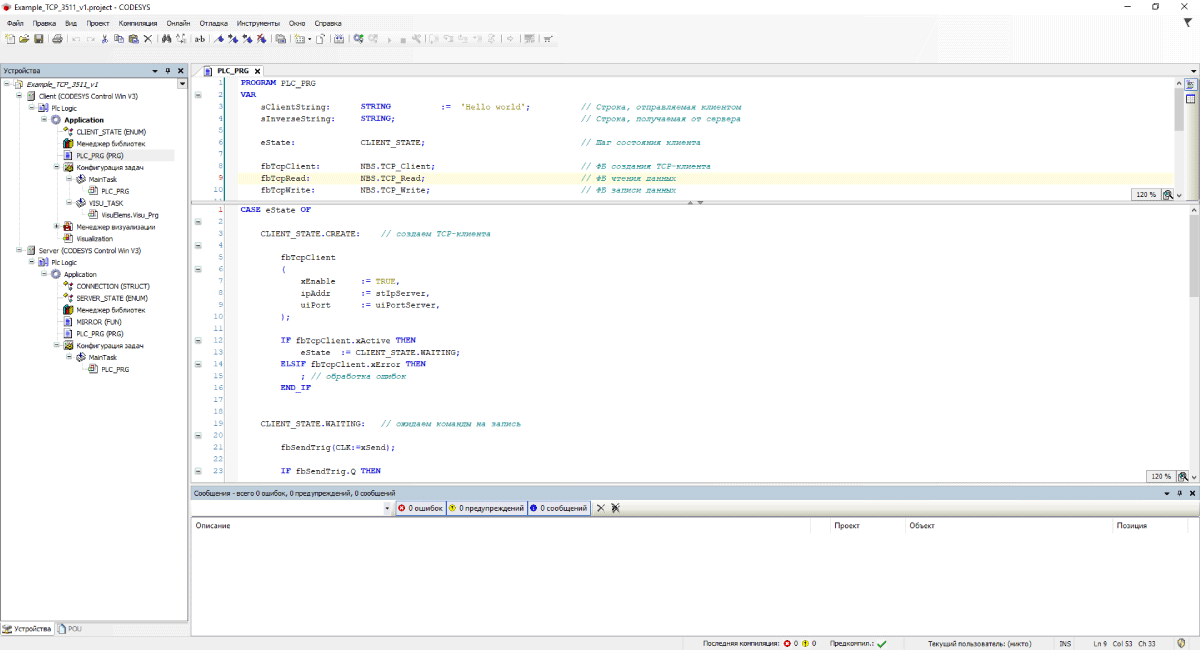Screen dimensions: 1200x650
Task: Toggle the warnings filter button
Action: pos(486,508)
